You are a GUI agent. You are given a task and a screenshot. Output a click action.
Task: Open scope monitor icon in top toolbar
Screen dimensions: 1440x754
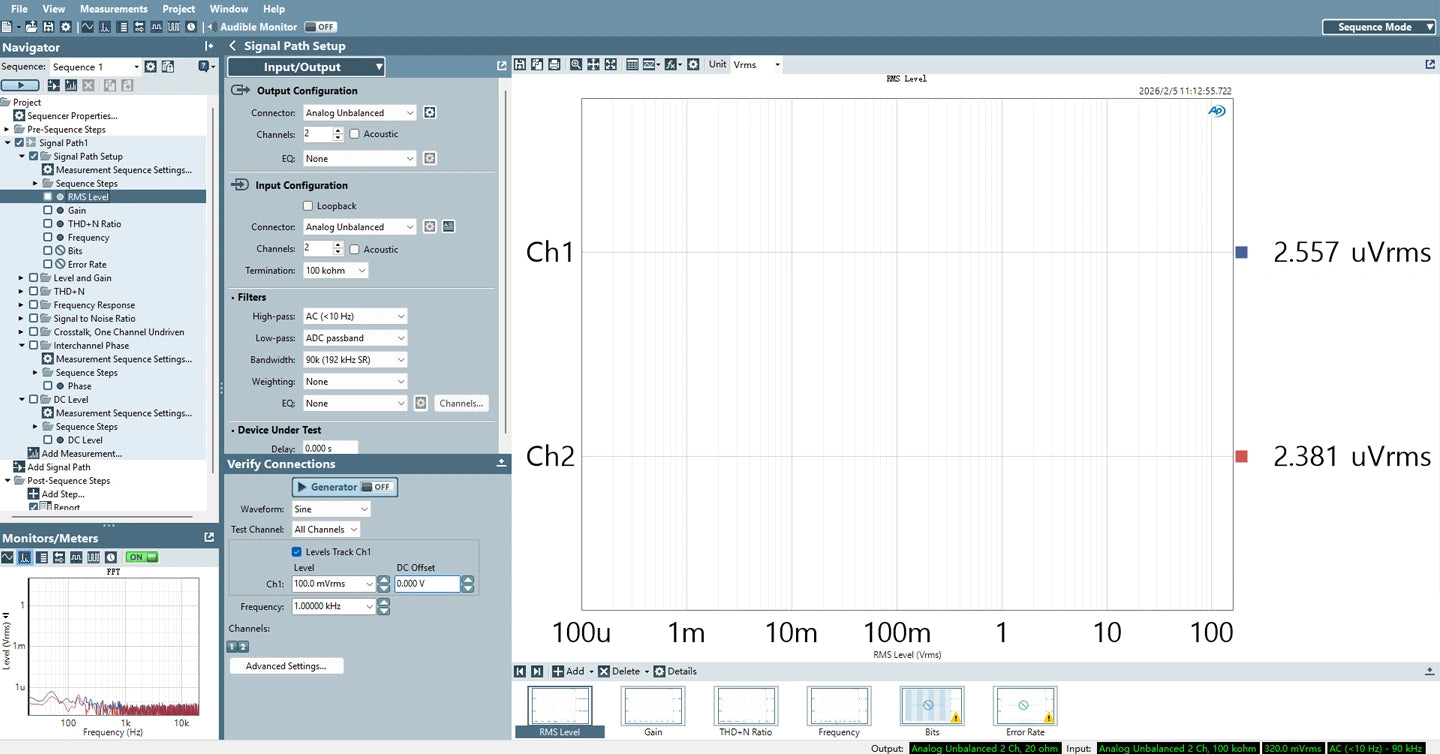tap(87, 27)
